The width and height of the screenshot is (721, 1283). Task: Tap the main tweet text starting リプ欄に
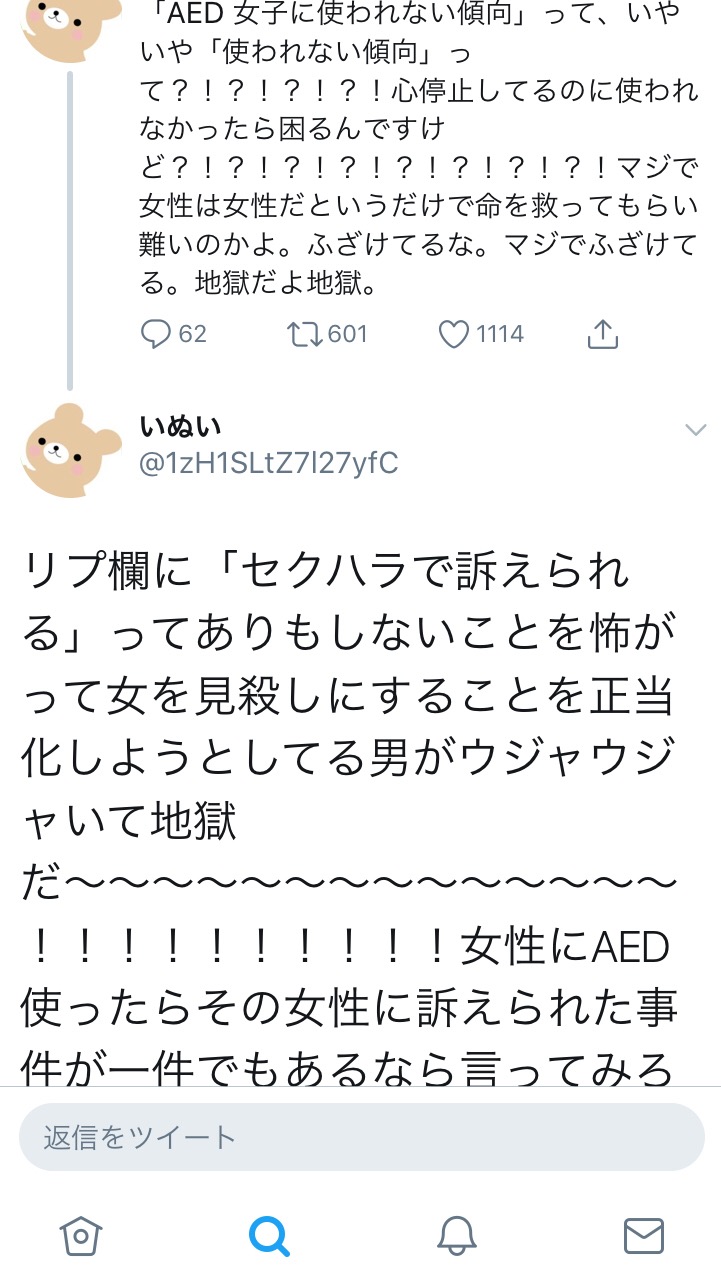pos(350,822)
